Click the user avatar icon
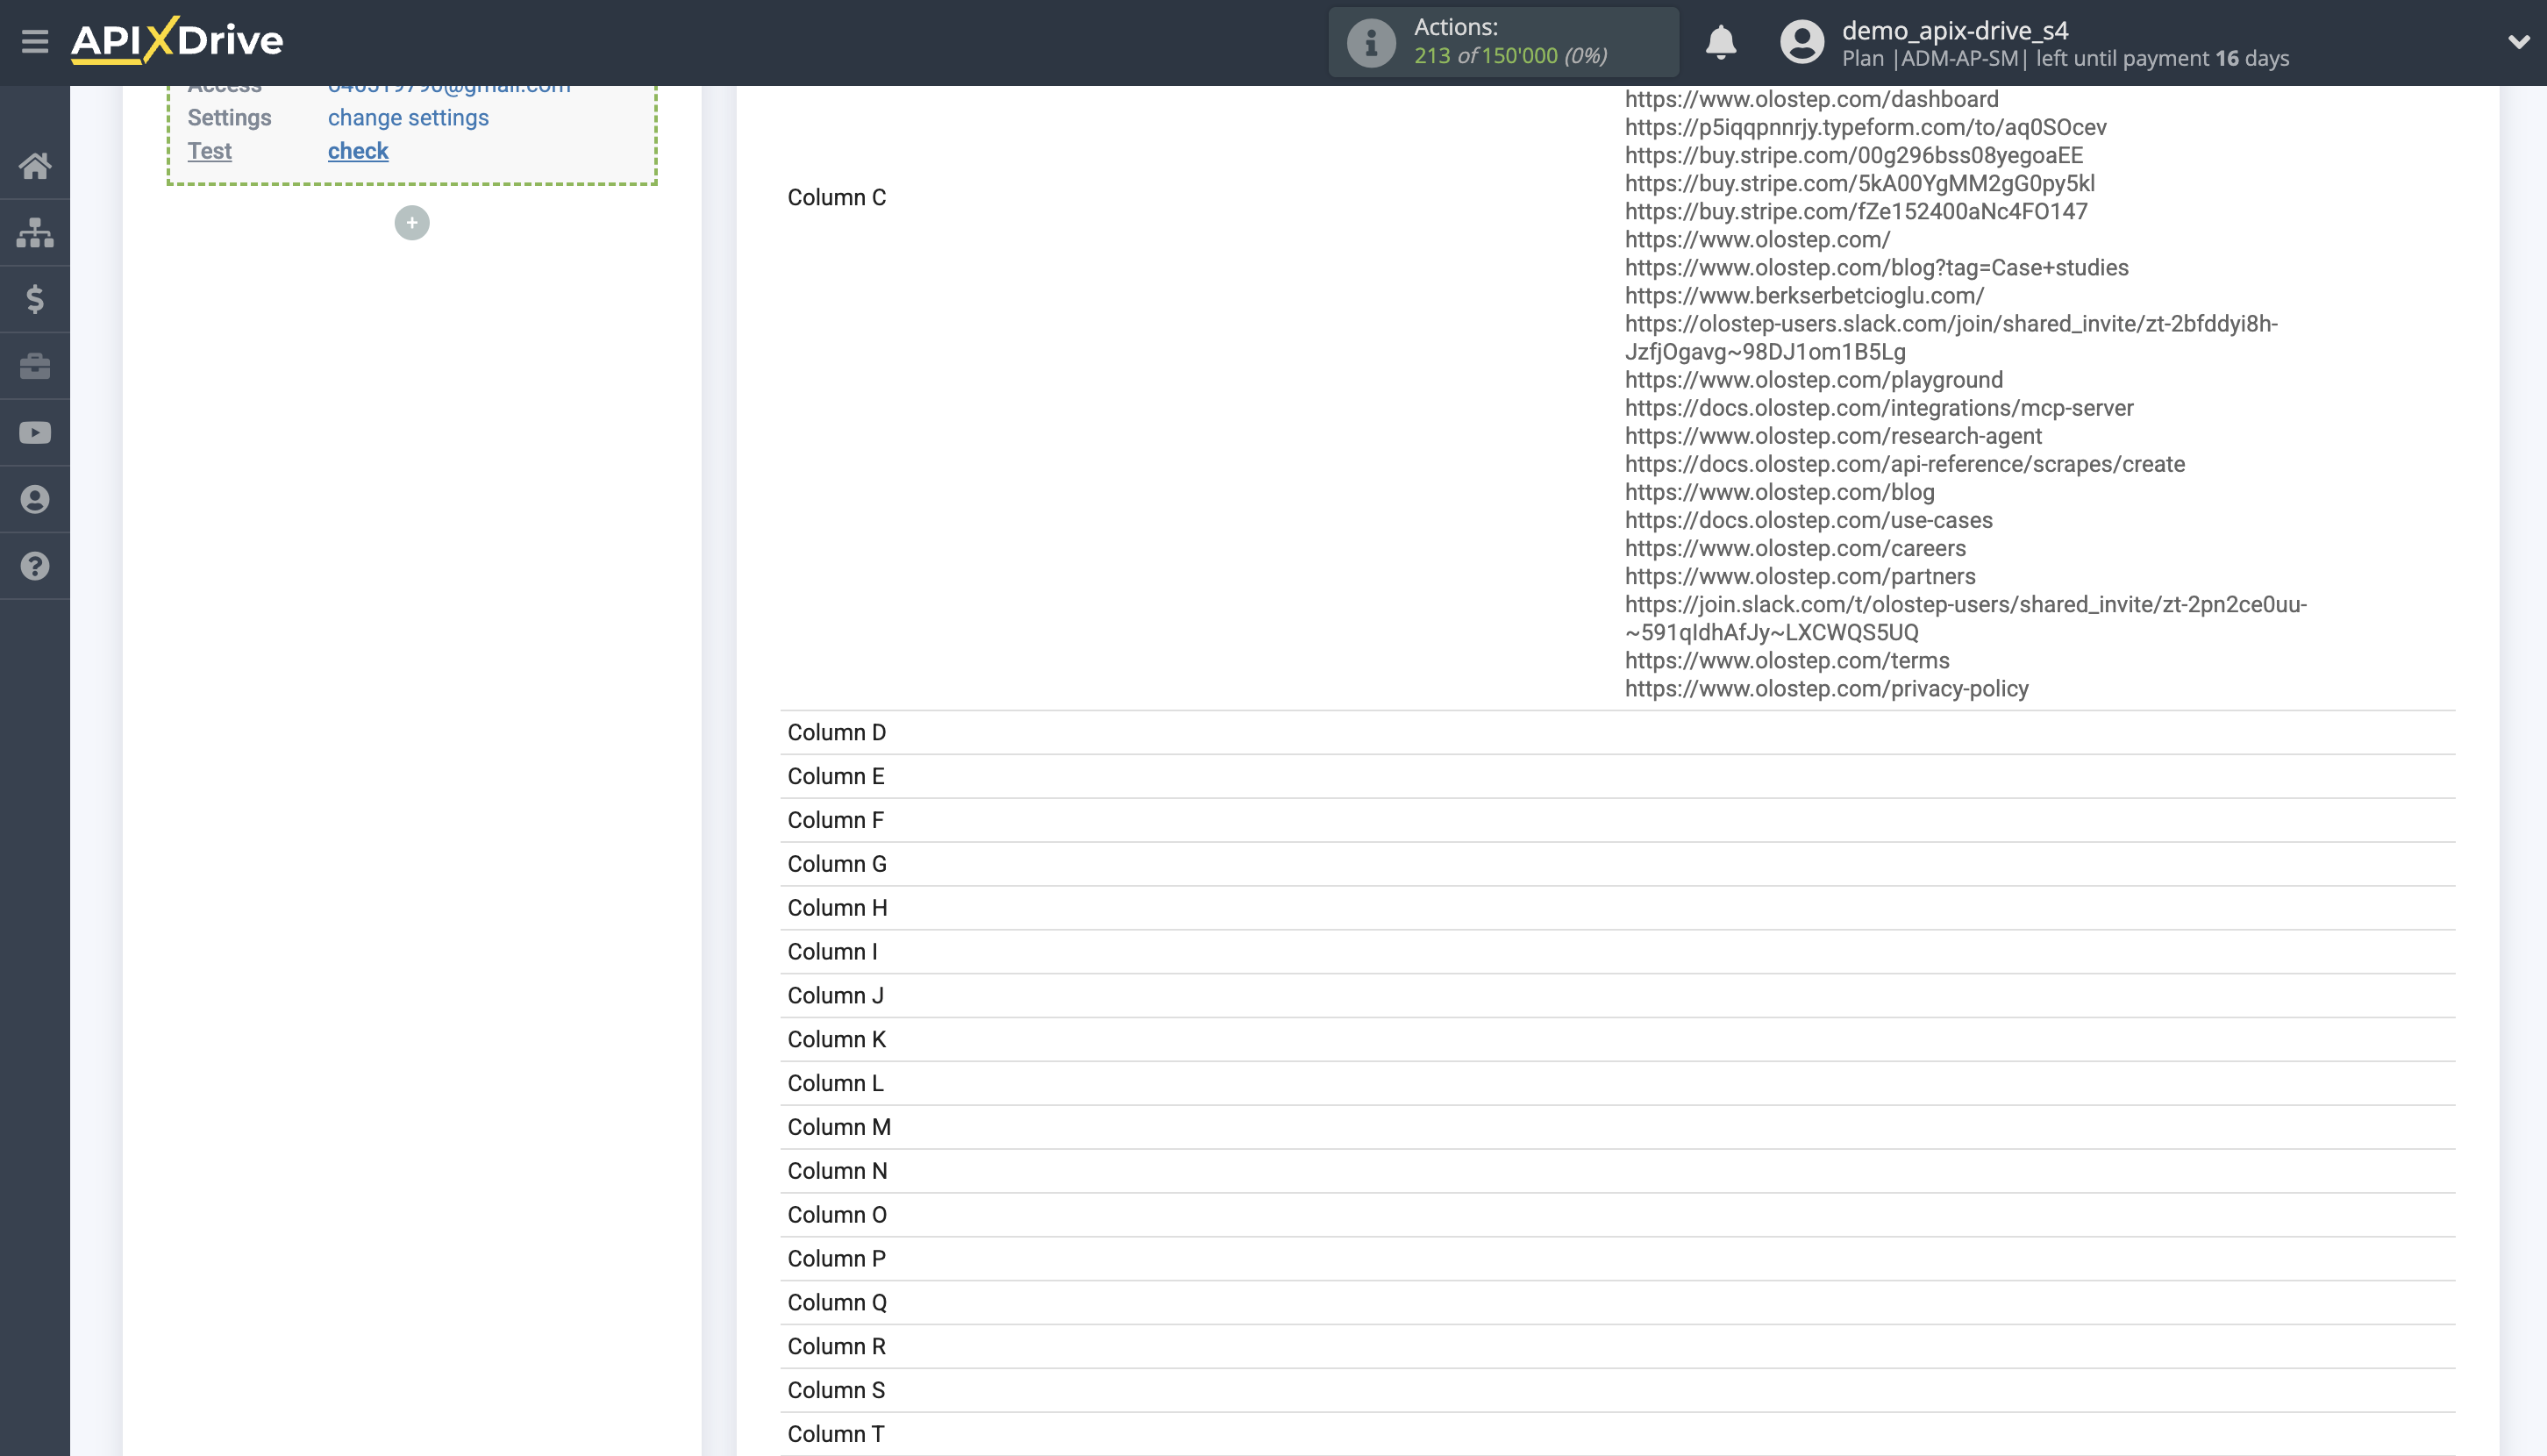 point(1801,42)
